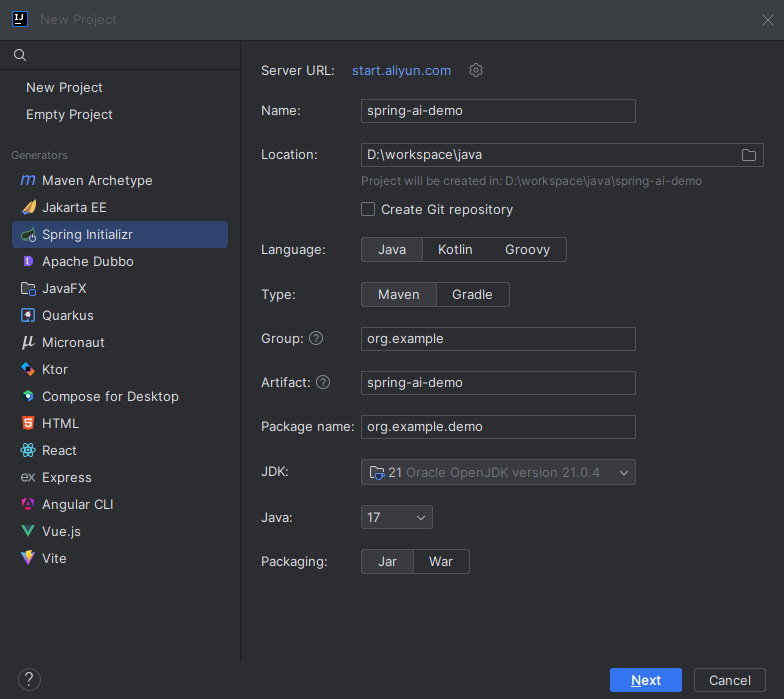
Task: Select the Angular CLI generator label
Action: (78, 504)
